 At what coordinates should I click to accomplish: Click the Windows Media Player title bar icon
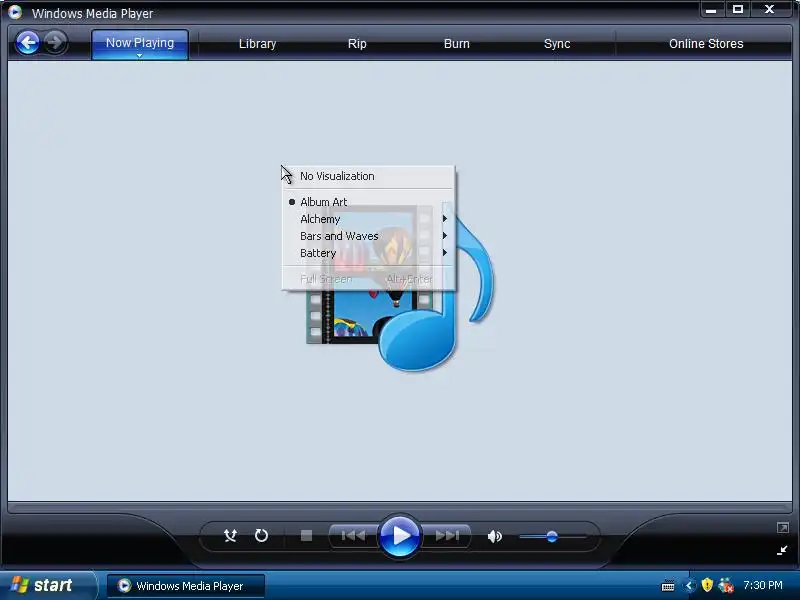point(15,12)
